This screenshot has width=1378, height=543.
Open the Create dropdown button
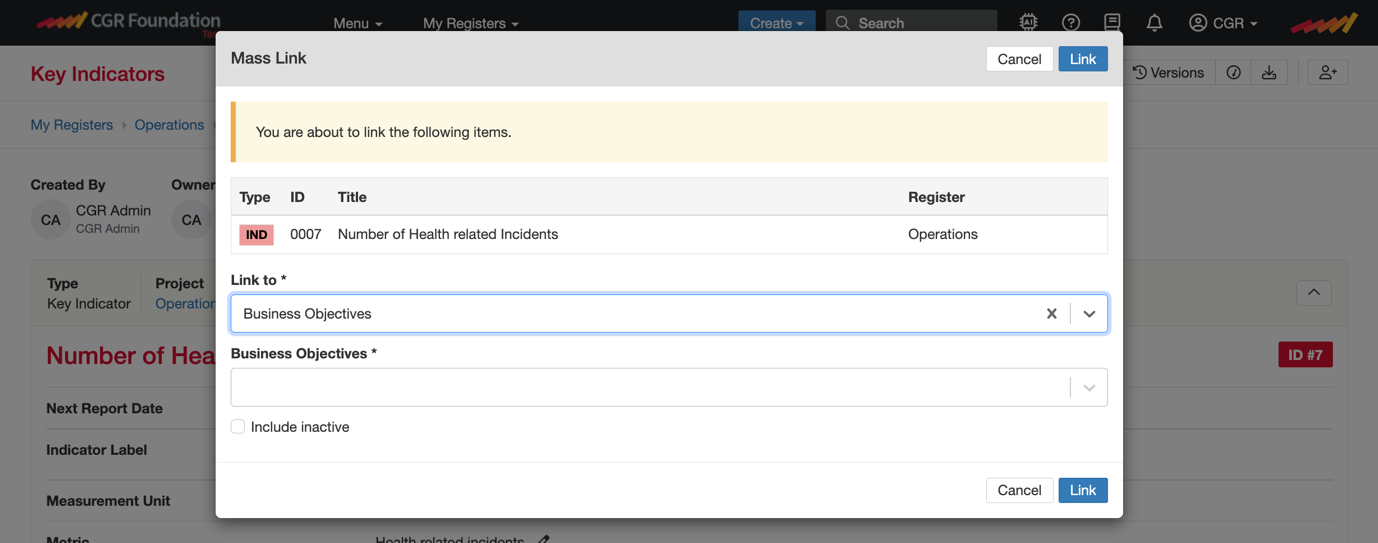[777, 23]
